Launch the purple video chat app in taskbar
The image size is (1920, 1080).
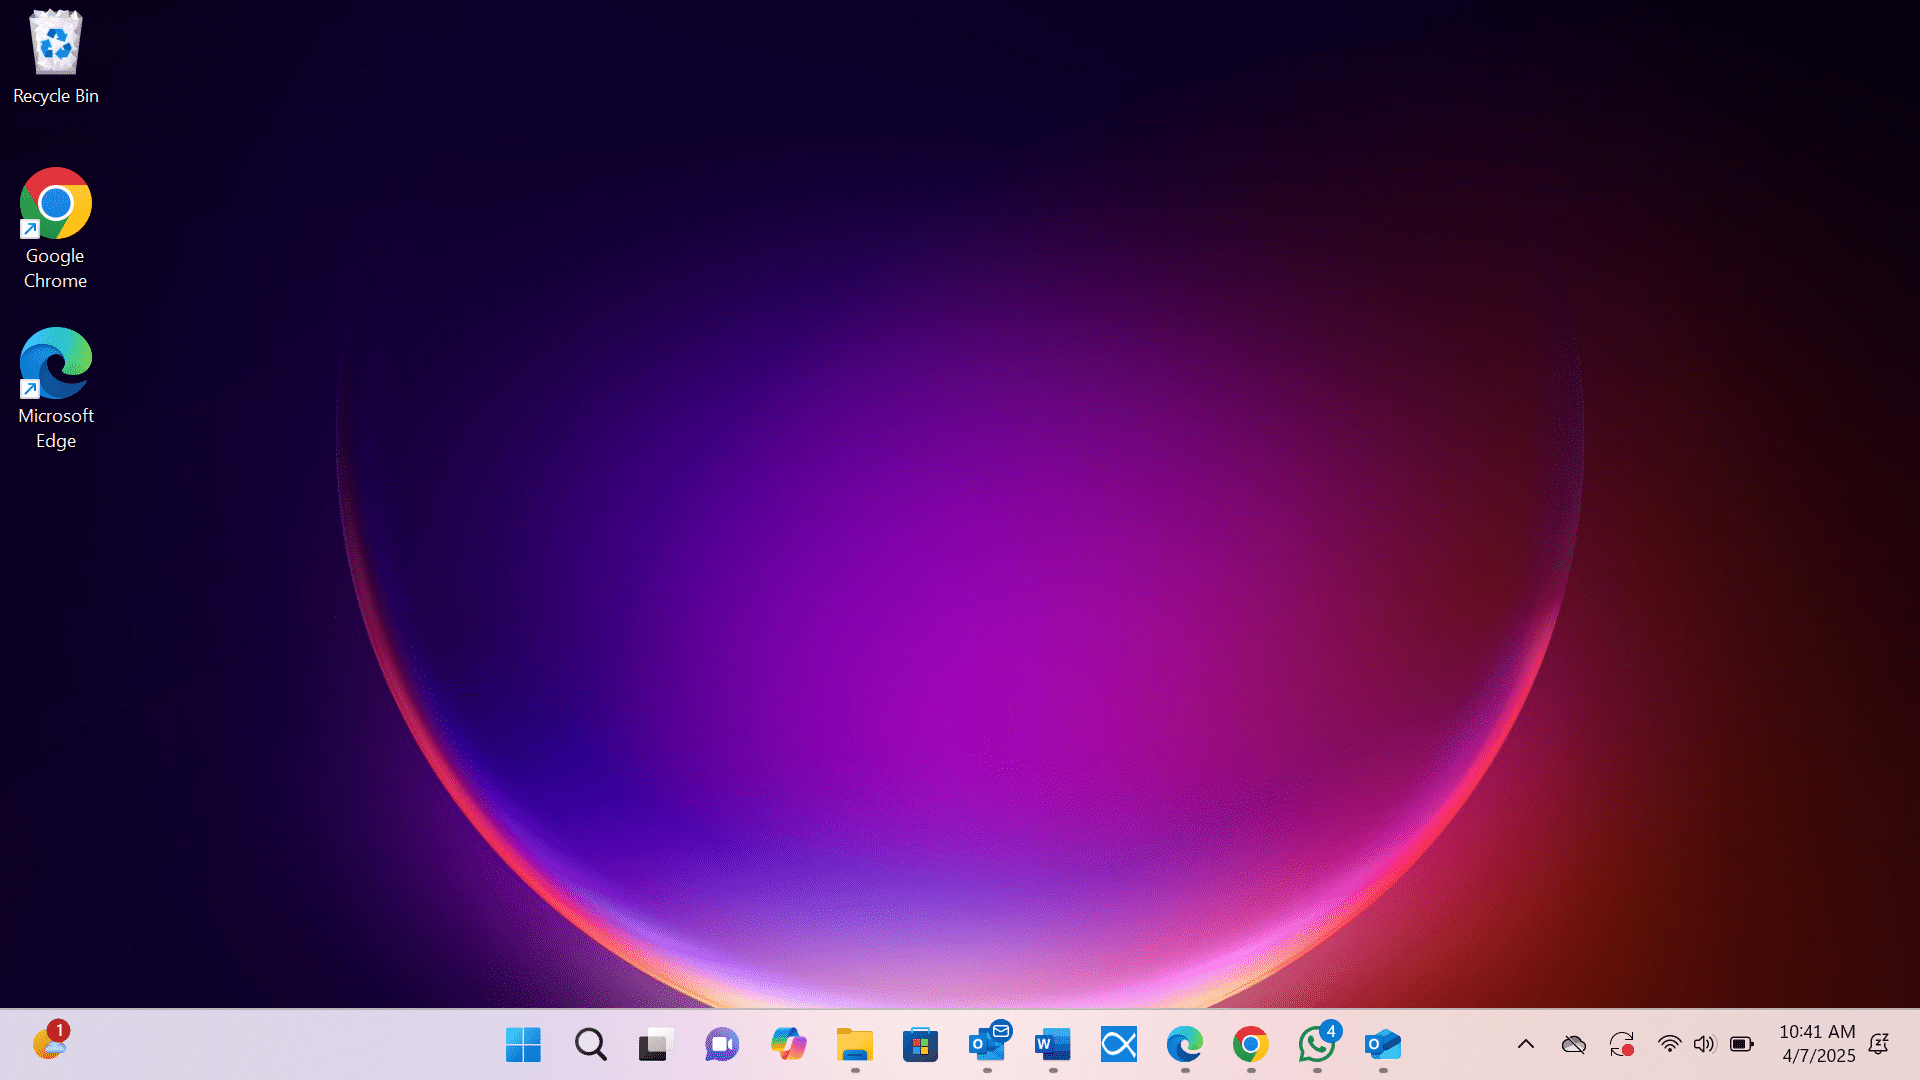tap(722, 1045)
